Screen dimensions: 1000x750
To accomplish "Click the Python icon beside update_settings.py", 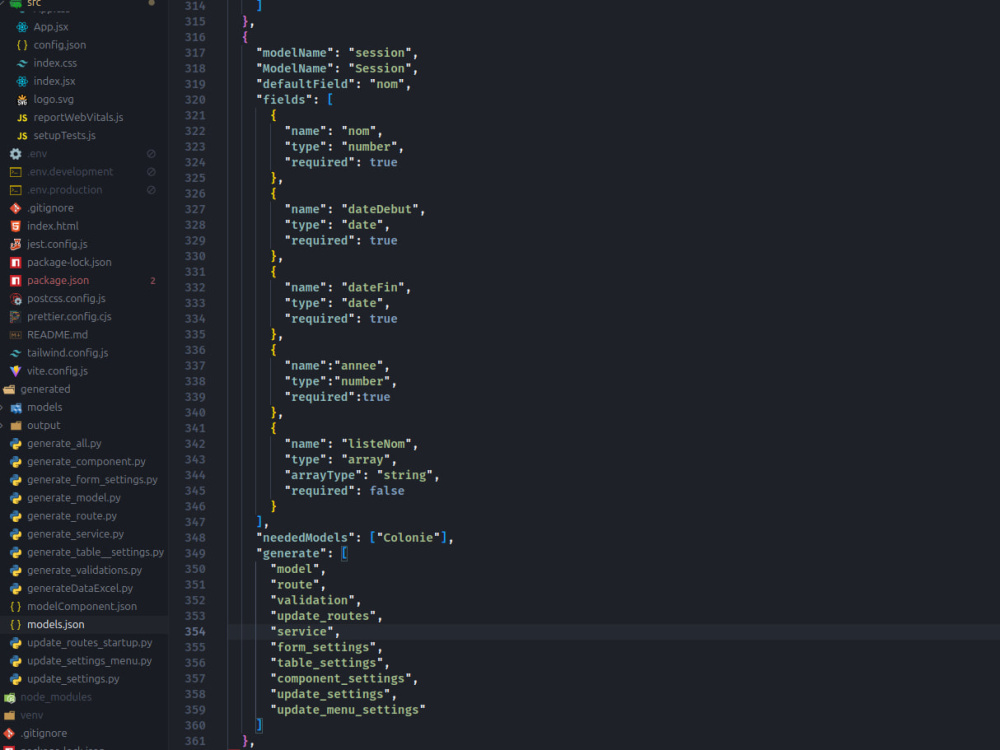I will coord(16,679).
